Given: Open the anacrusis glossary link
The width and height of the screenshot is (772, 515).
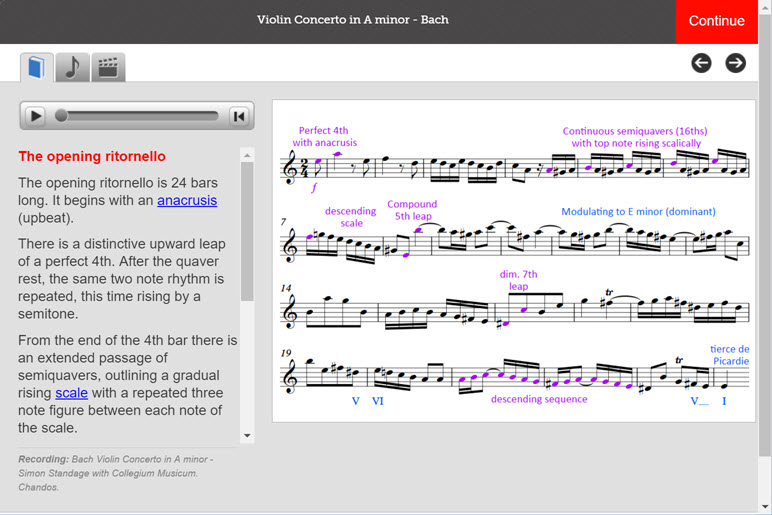Looking at the screenshot, I should pyautogui.click(x=187, y=200).
